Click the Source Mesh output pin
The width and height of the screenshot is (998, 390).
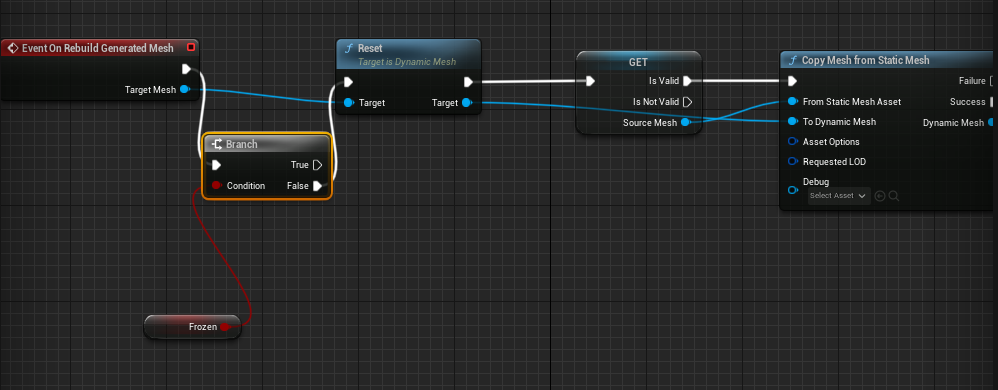[x=685, y=123]
